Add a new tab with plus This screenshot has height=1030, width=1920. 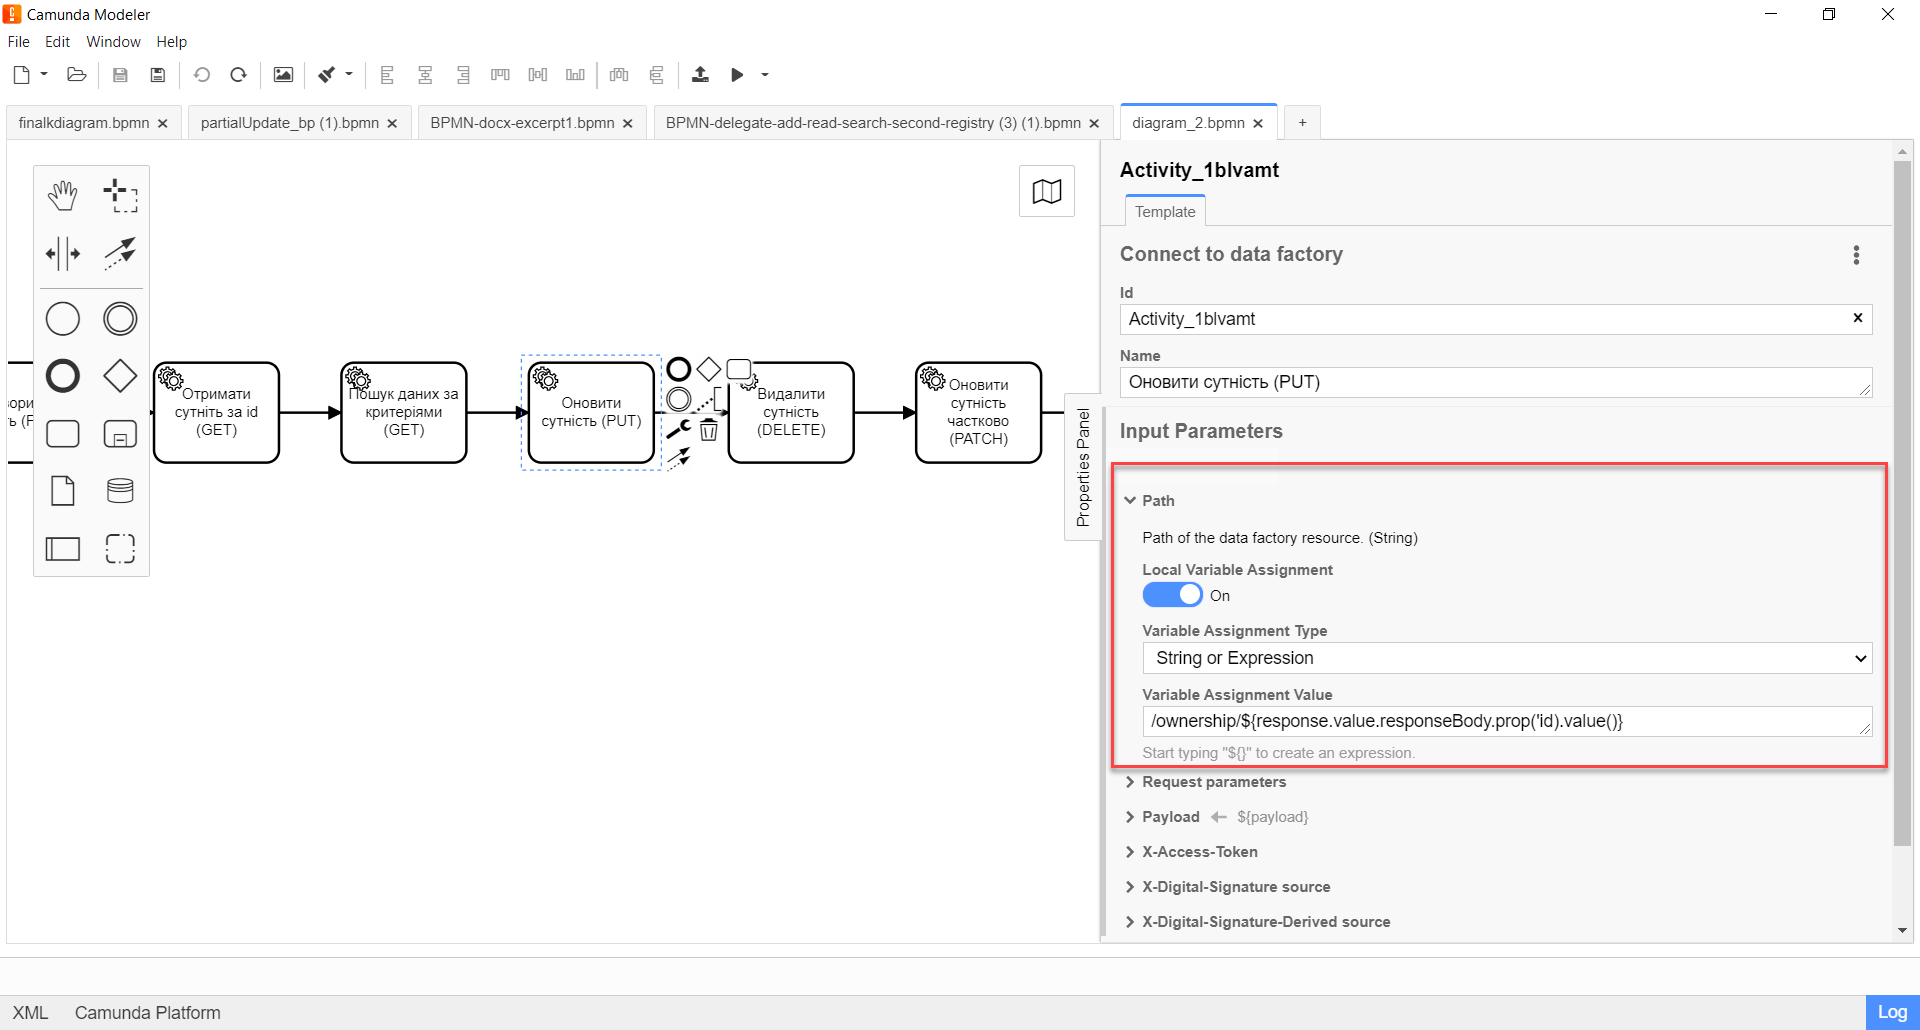[x=1302, y=123]
